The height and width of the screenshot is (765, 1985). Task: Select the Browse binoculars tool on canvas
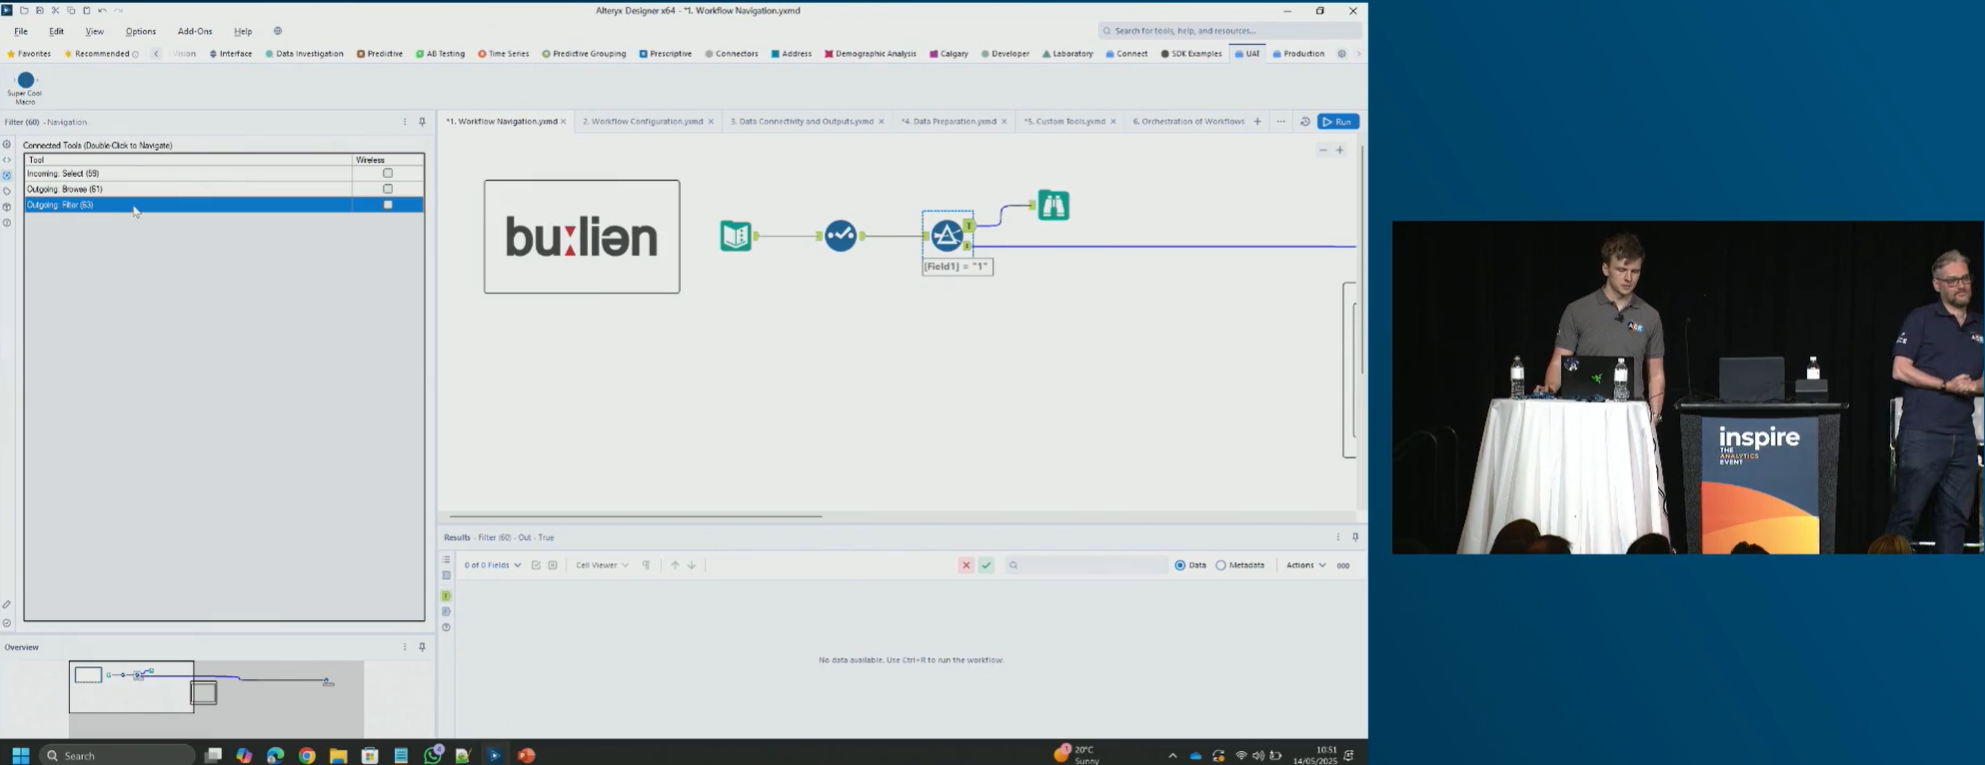pyautogui.click(x=1053, y=206)
